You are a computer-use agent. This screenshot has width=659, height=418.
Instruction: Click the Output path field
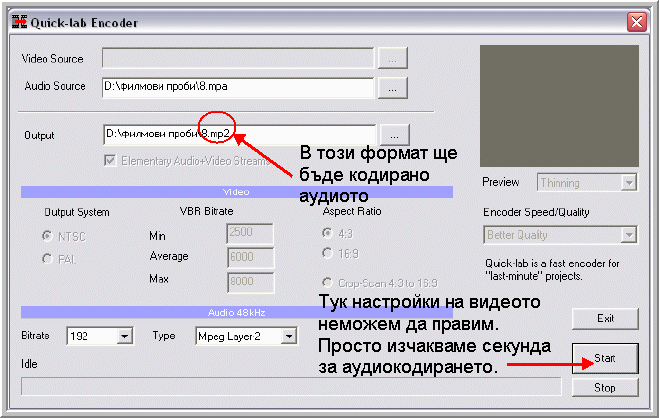point(240,135)
